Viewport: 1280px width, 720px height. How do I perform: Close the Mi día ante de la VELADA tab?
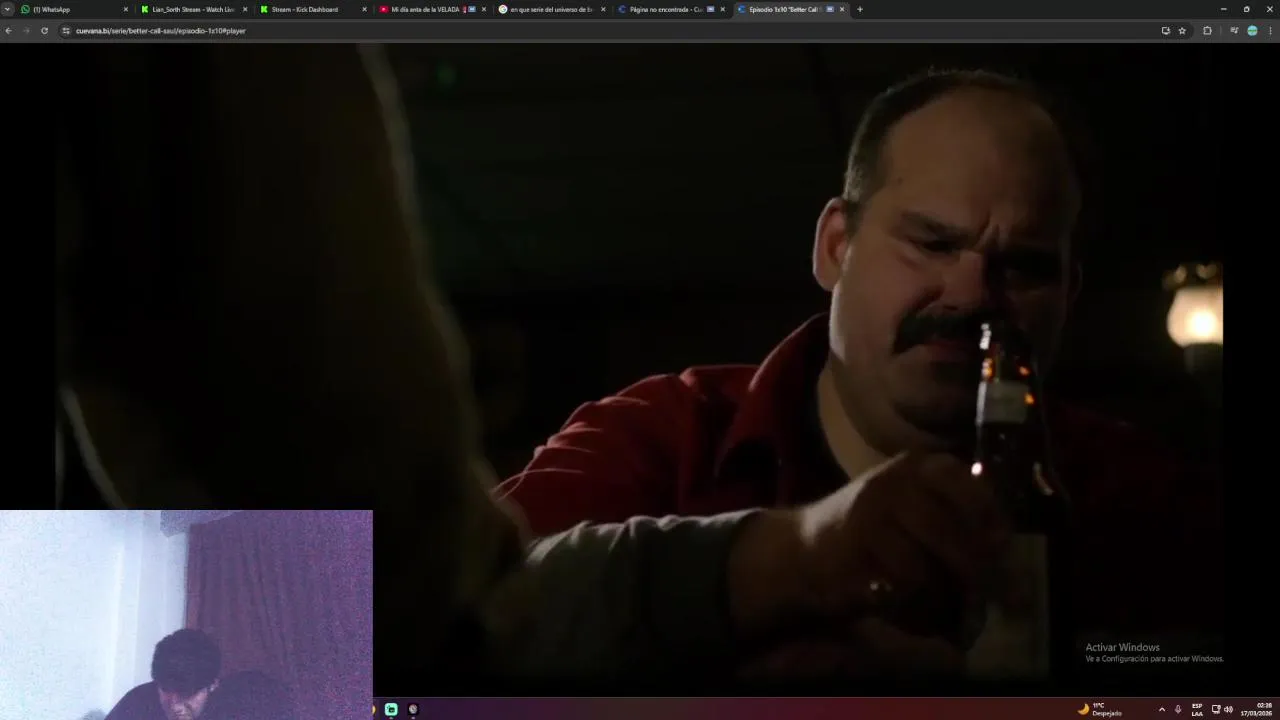pos(484,9)
